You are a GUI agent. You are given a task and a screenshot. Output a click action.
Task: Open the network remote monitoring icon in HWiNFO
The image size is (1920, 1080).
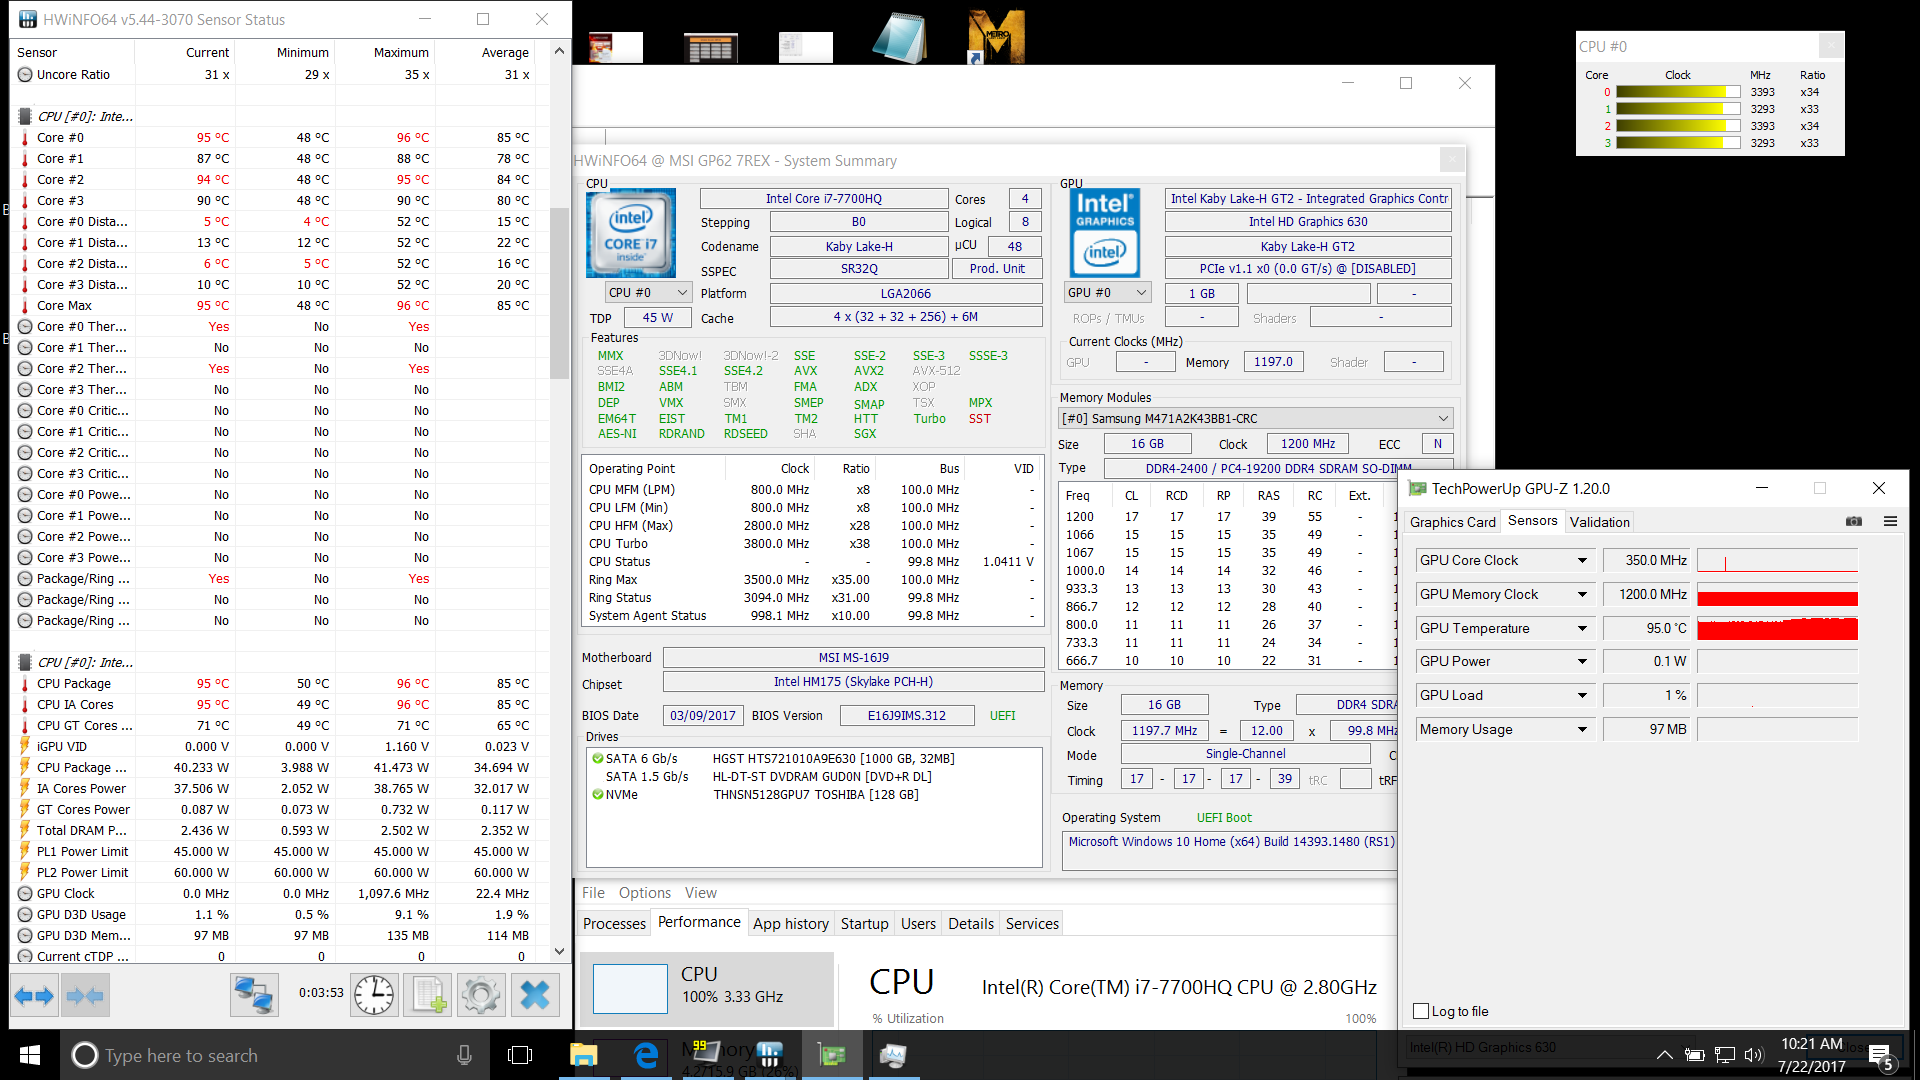pos(254,995)
